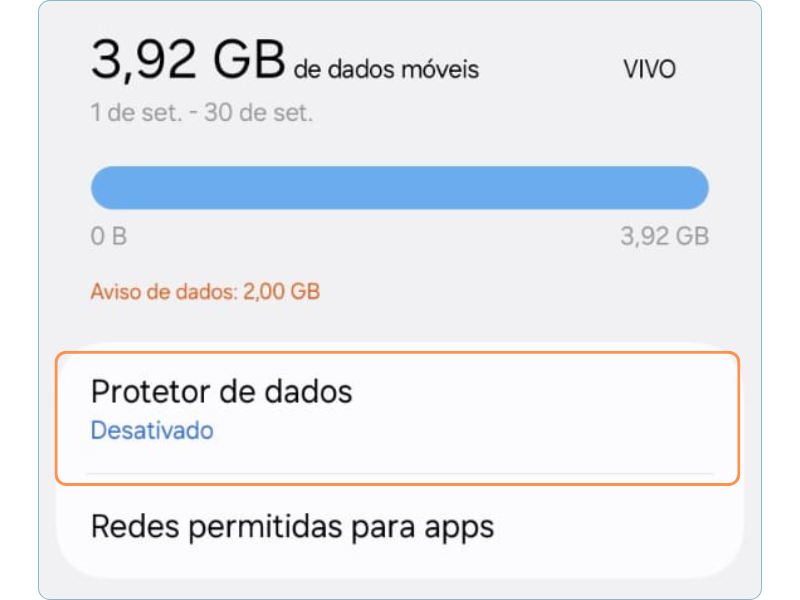Click the divider line below Protetor de dados
The height and width of the screenshot is (600, 800).
[x=400, y=473]
